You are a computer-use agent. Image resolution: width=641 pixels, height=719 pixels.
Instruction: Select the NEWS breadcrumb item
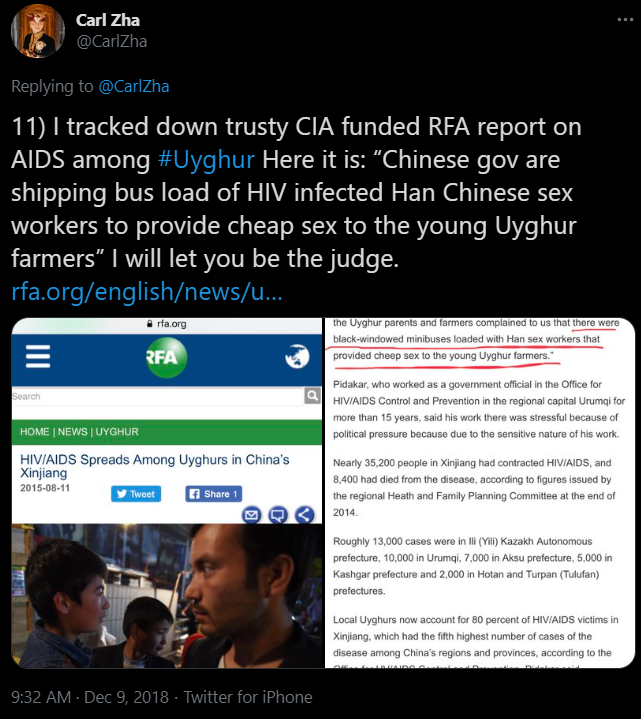[x=72, y=431]
